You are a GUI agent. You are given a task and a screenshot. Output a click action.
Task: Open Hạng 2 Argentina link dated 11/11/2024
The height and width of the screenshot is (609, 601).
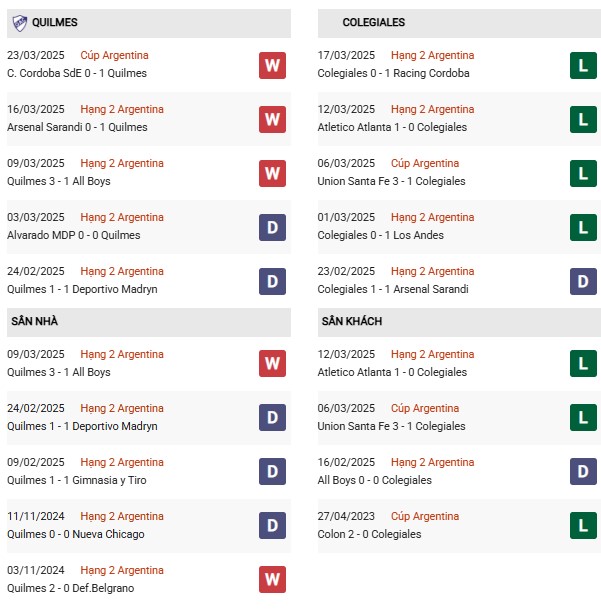[122, 516]
